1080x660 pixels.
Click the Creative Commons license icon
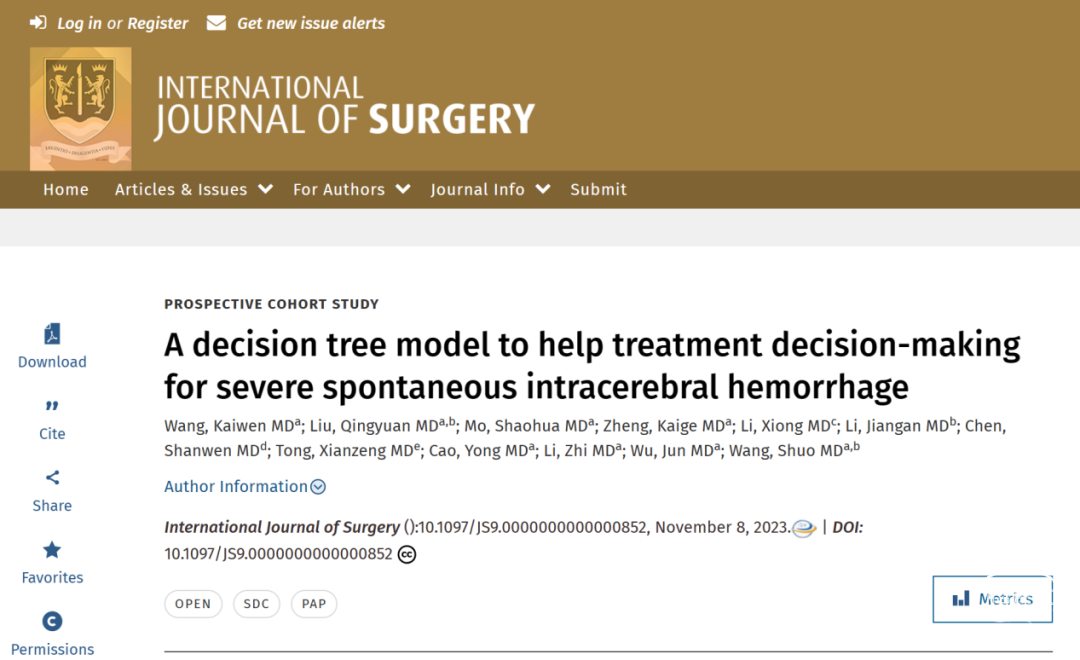tap(407, 554)
